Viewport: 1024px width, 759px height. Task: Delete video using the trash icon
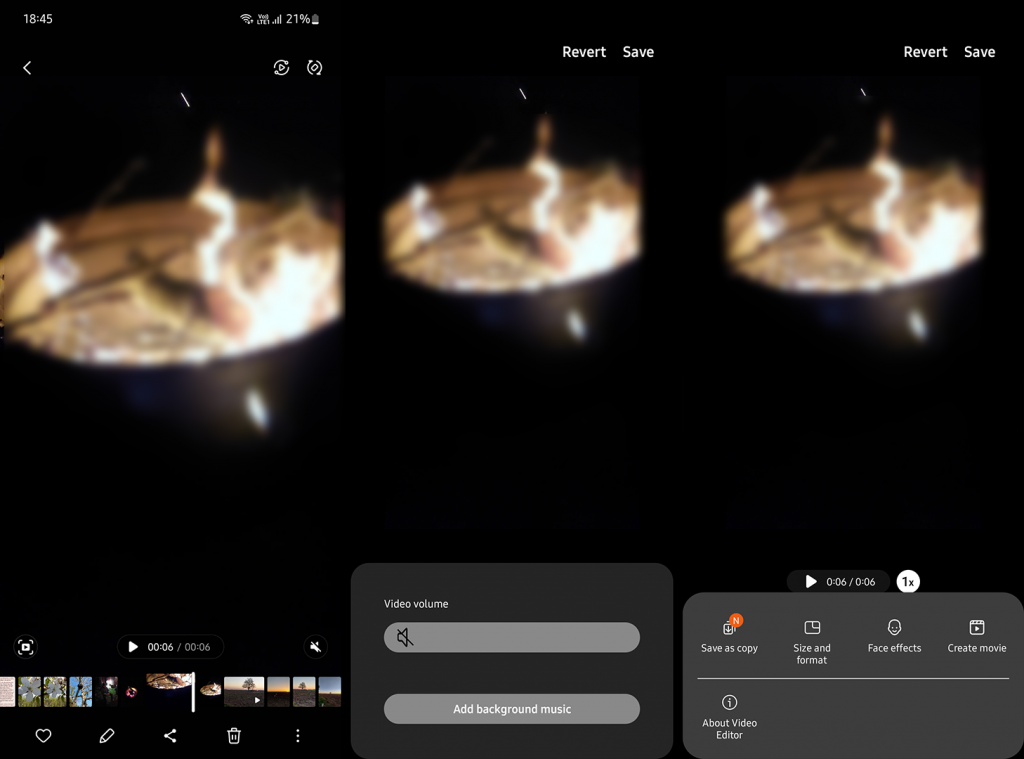[x=234, y=736]
